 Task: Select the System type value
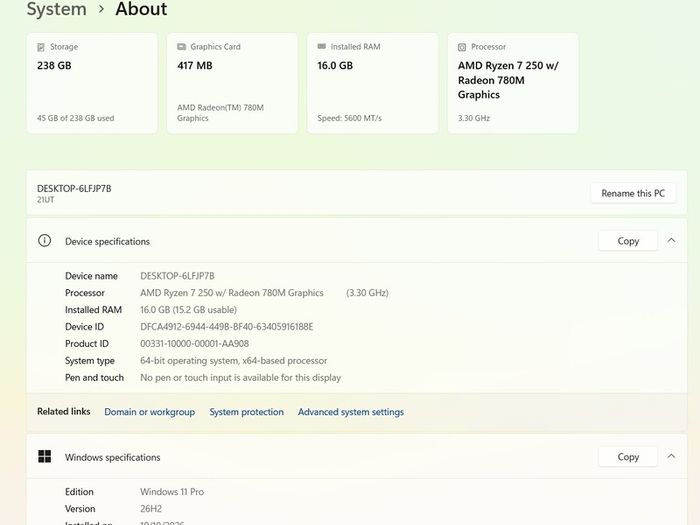(x=233, y=361)
